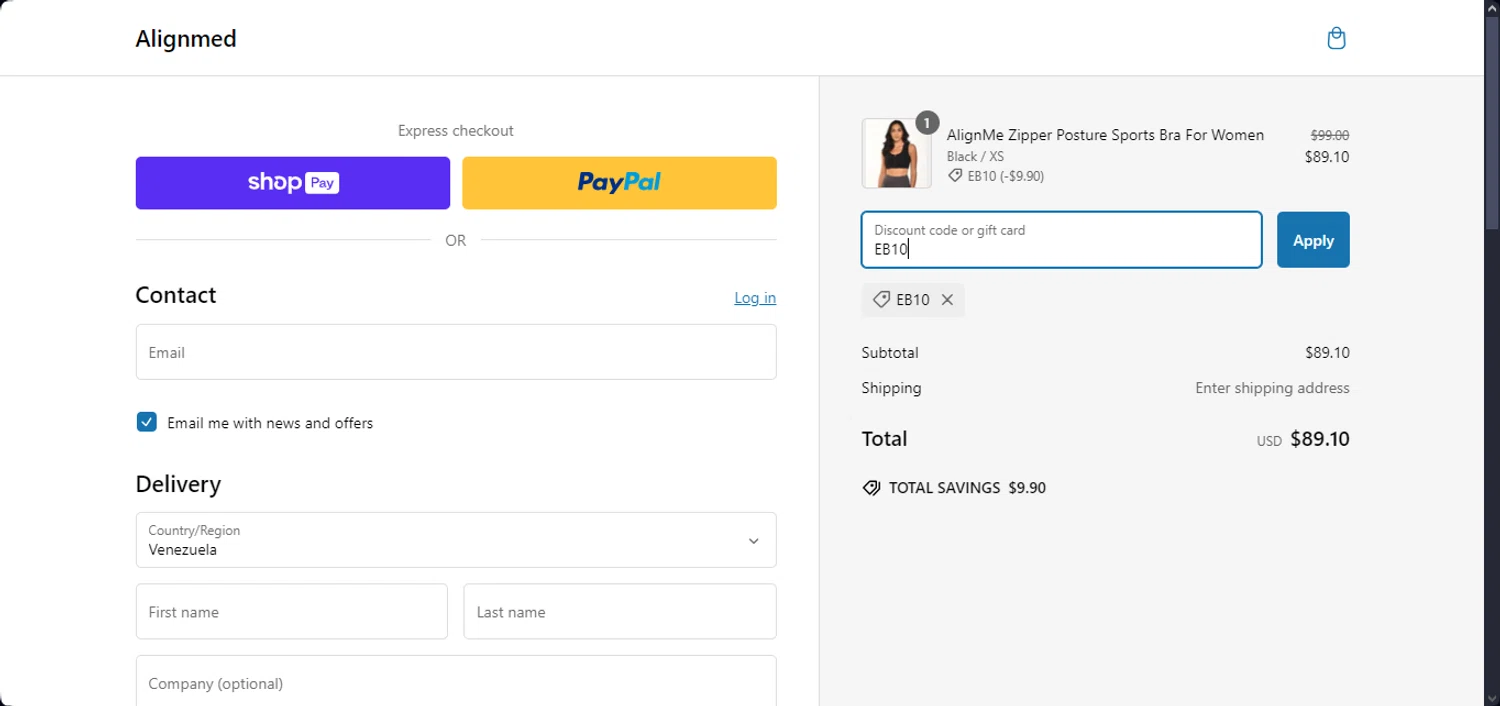Click the Total amount $89.10 with USD
This screenshot has height=706, width=1500.
(x=1303, y=439)
